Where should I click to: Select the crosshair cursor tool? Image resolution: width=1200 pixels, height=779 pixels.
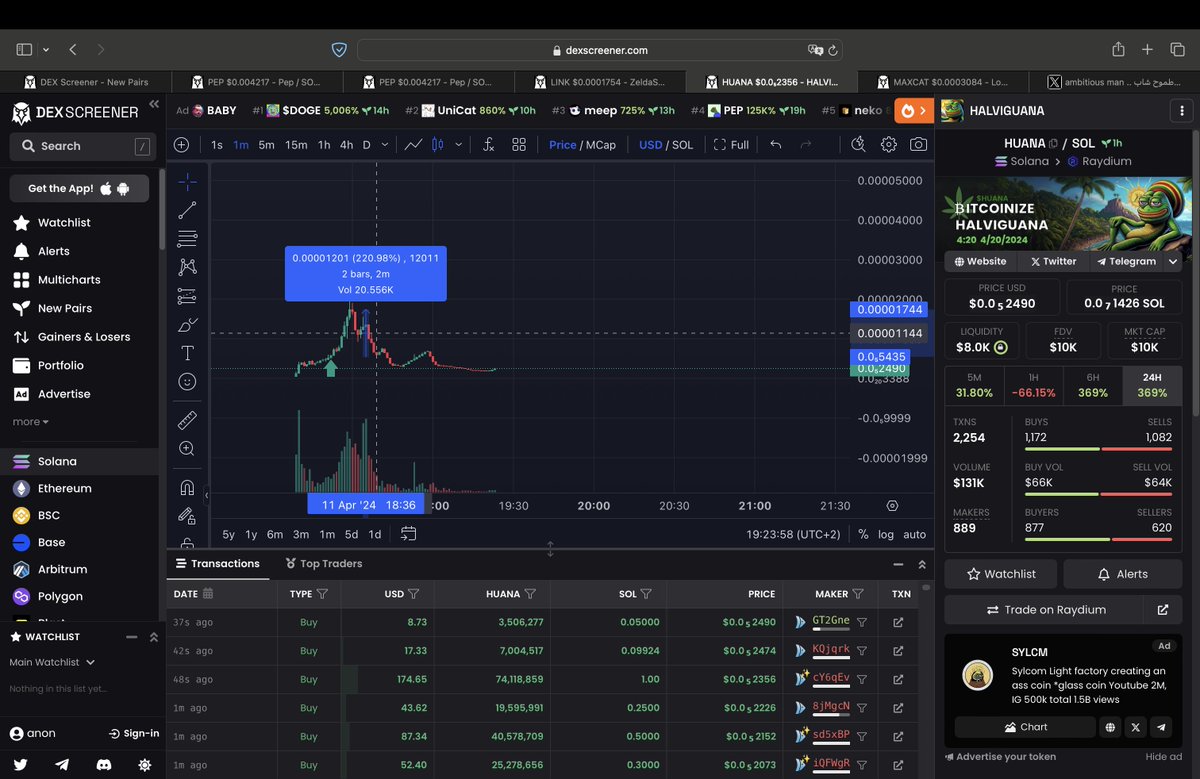[187, 182]
